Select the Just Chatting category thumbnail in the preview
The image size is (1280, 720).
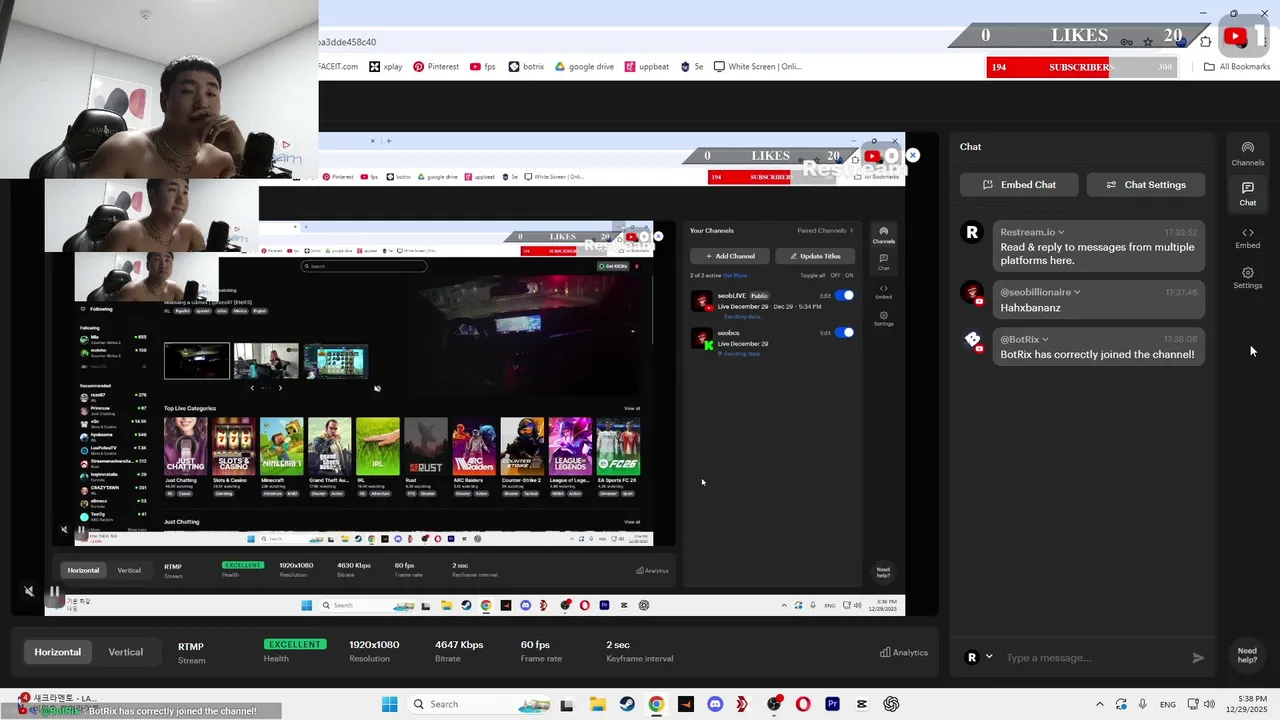pos(185,445)
